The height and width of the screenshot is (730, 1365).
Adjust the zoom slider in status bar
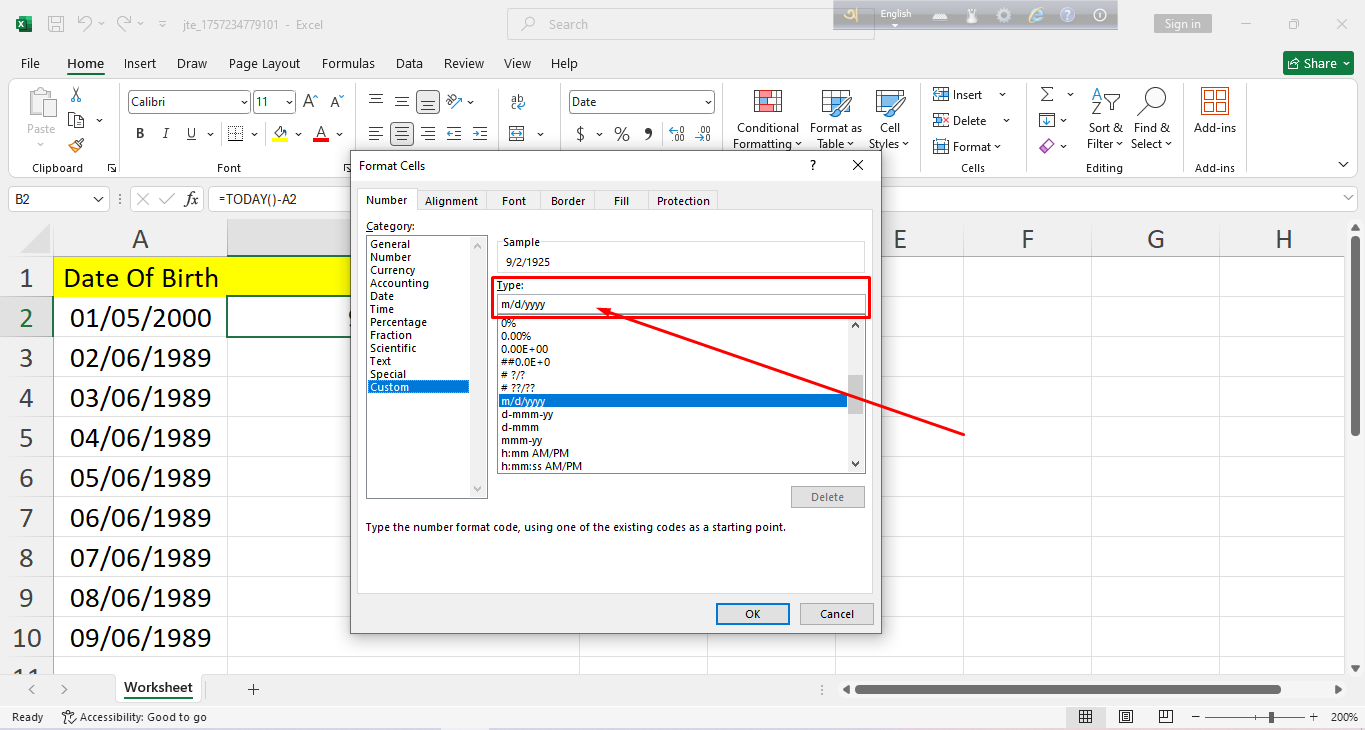1271,717
